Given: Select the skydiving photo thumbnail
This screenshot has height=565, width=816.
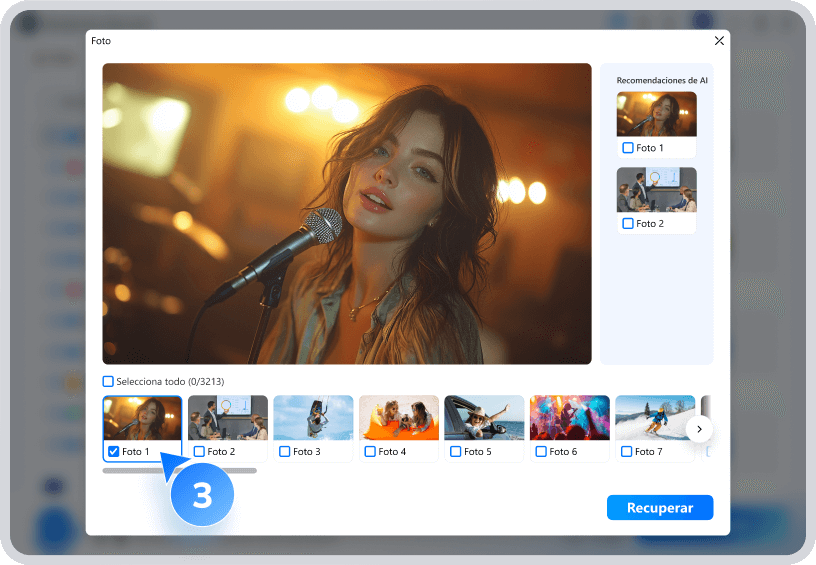Looking at the screenshot, I should click(x=313, y=418).
